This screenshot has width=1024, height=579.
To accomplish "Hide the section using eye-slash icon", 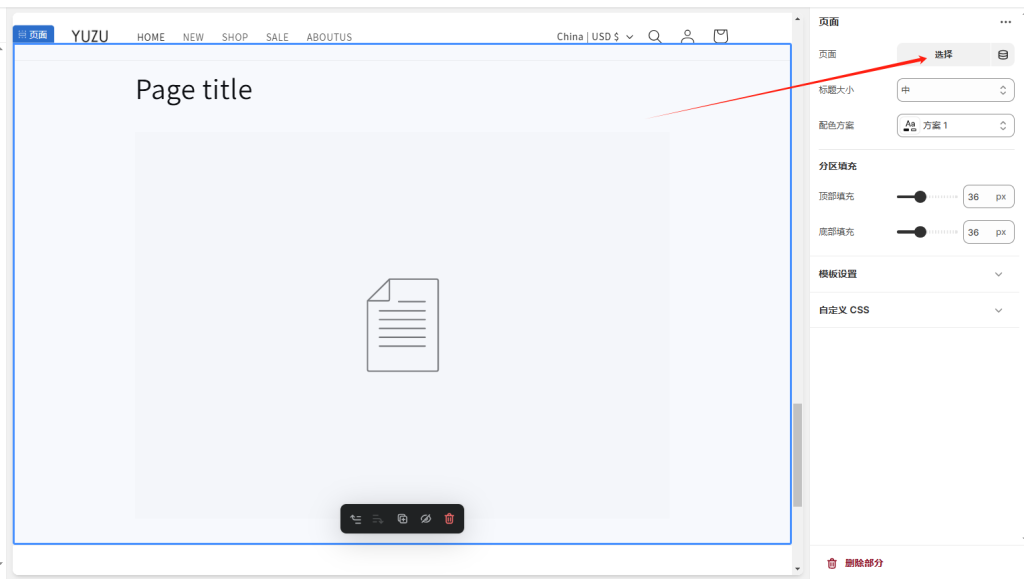I will tap(425, 519).
